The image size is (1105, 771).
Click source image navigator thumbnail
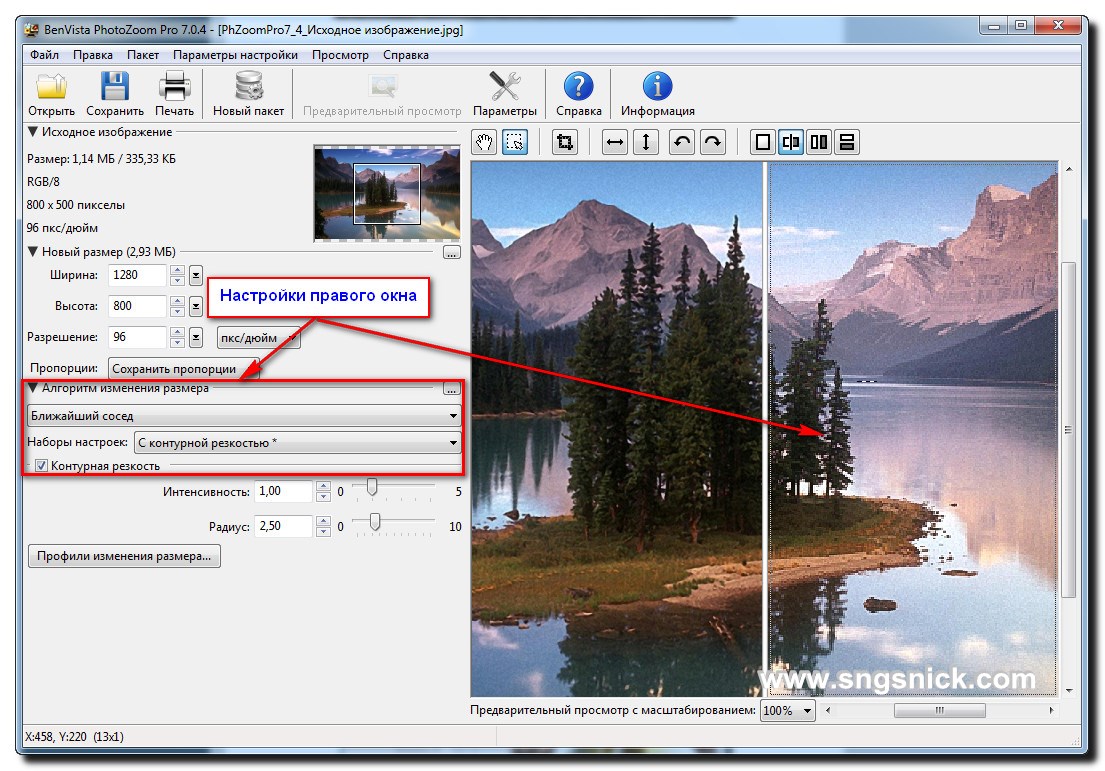coord(387,193)
